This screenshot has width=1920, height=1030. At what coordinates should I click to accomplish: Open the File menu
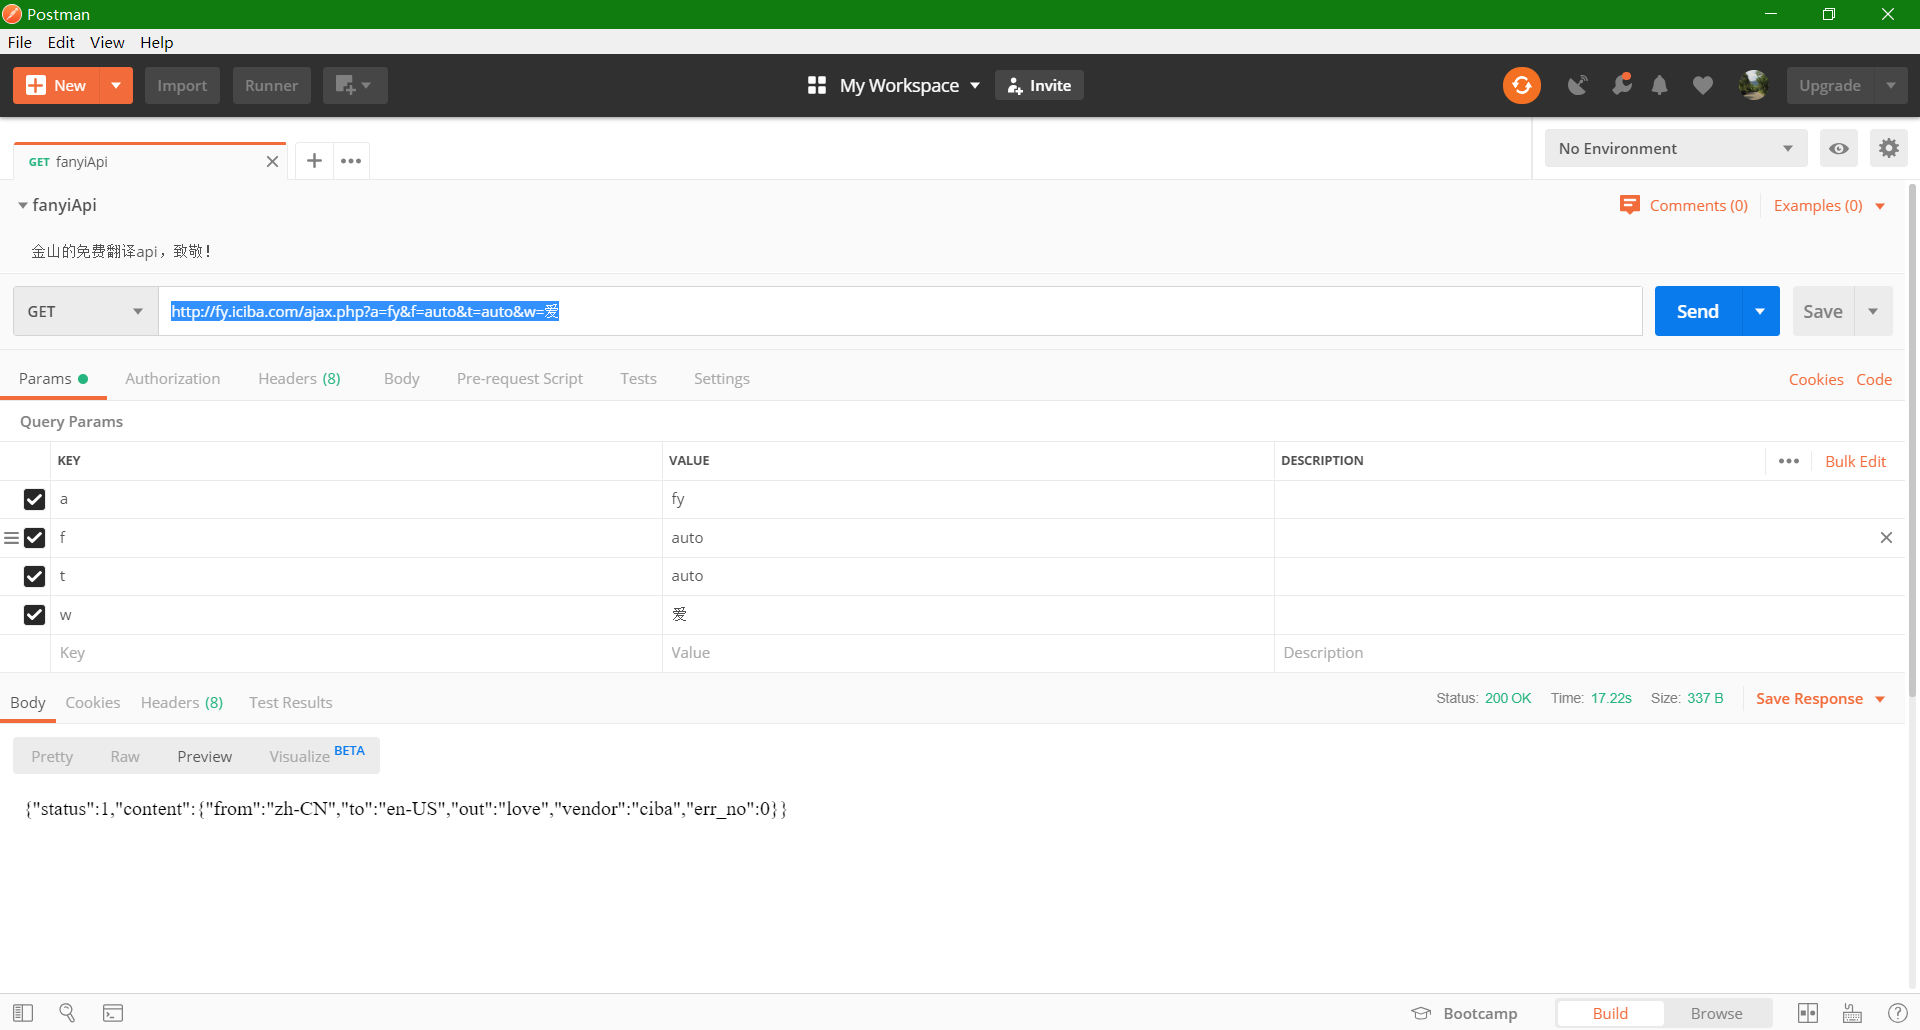click(20, 42)
